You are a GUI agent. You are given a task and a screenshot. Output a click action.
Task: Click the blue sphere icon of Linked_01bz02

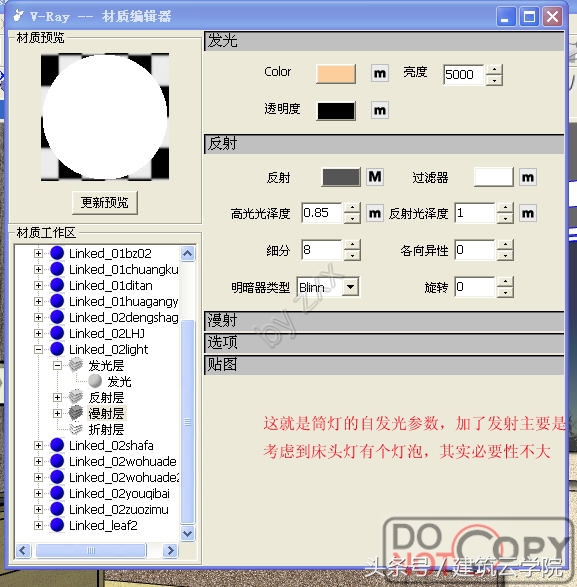[57, 253]
